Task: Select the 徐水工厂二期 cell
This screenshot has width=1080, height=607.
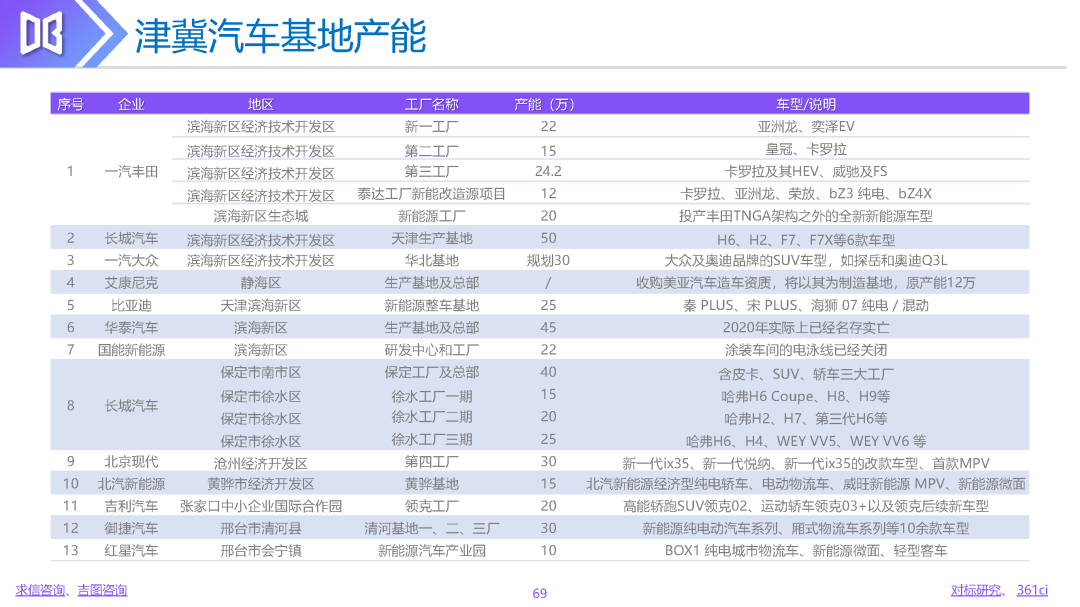Action: [431, 417]
